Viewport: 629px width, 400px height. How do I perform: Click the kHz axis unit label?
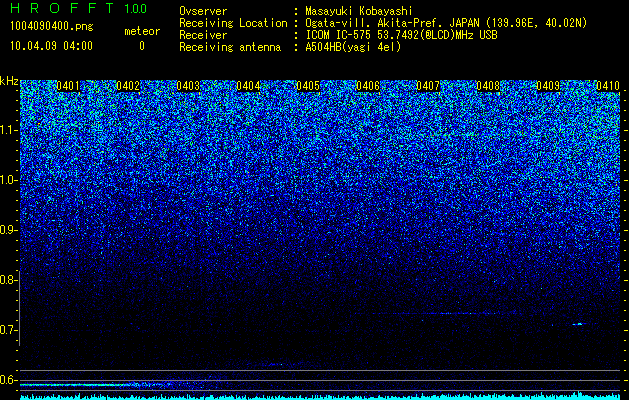point(9,81)
